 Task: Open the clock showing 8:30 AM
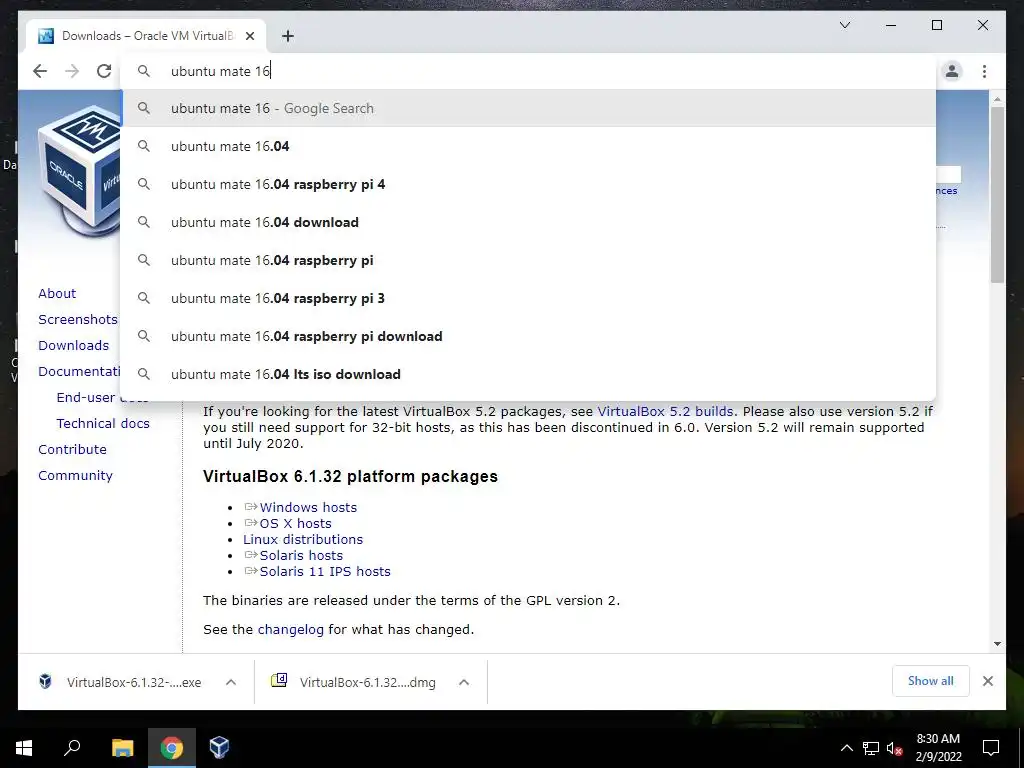tap(938, 748)
